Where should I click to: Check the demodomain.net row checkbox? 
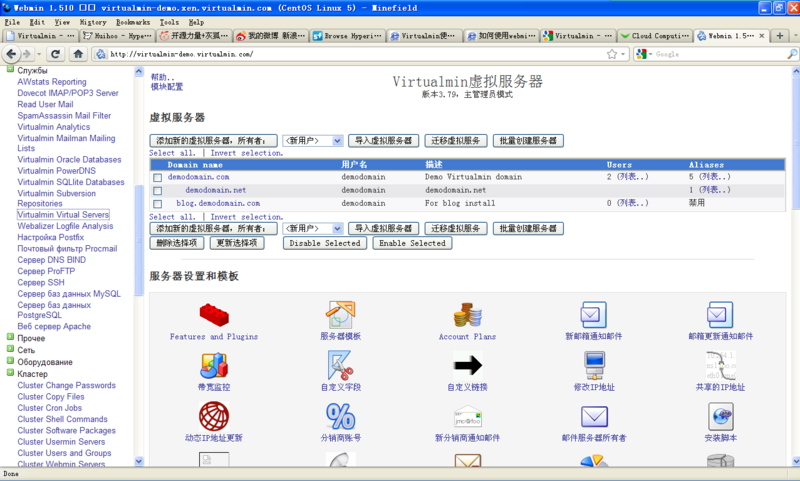point(157,190)
